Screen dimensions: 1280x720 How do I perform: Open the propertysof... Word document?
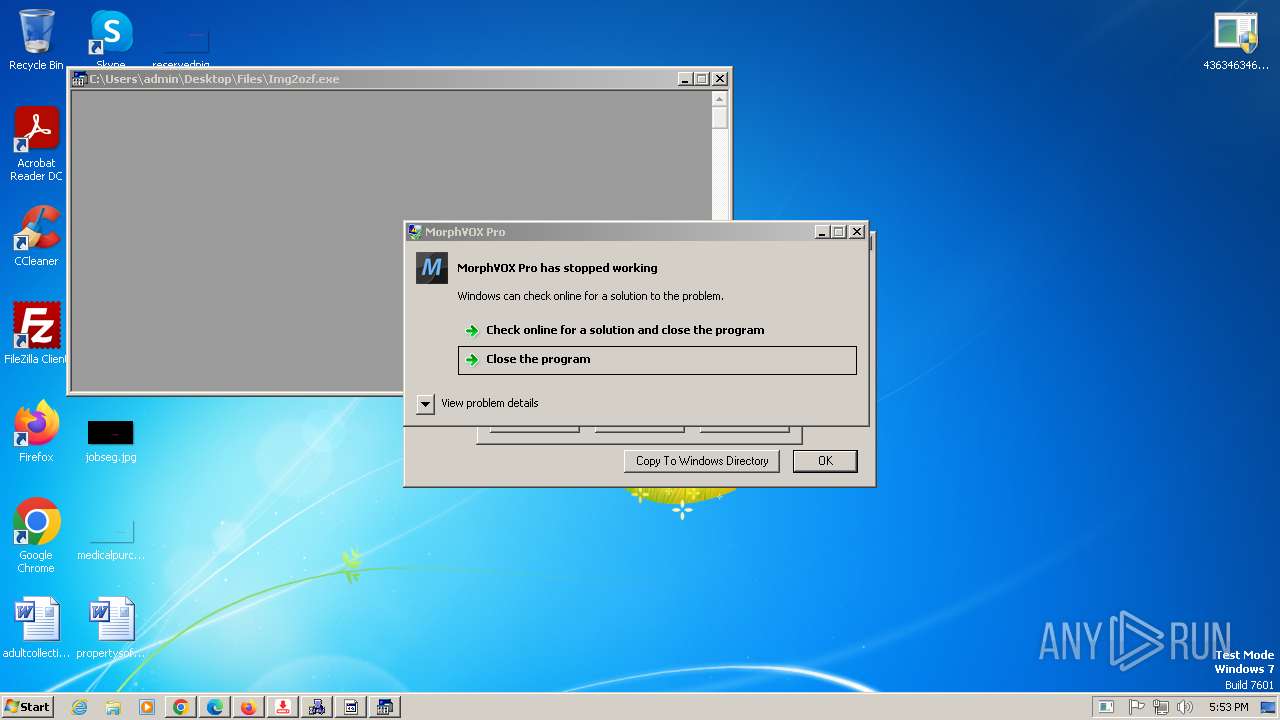pyautogui.click(x=111, y=628)
